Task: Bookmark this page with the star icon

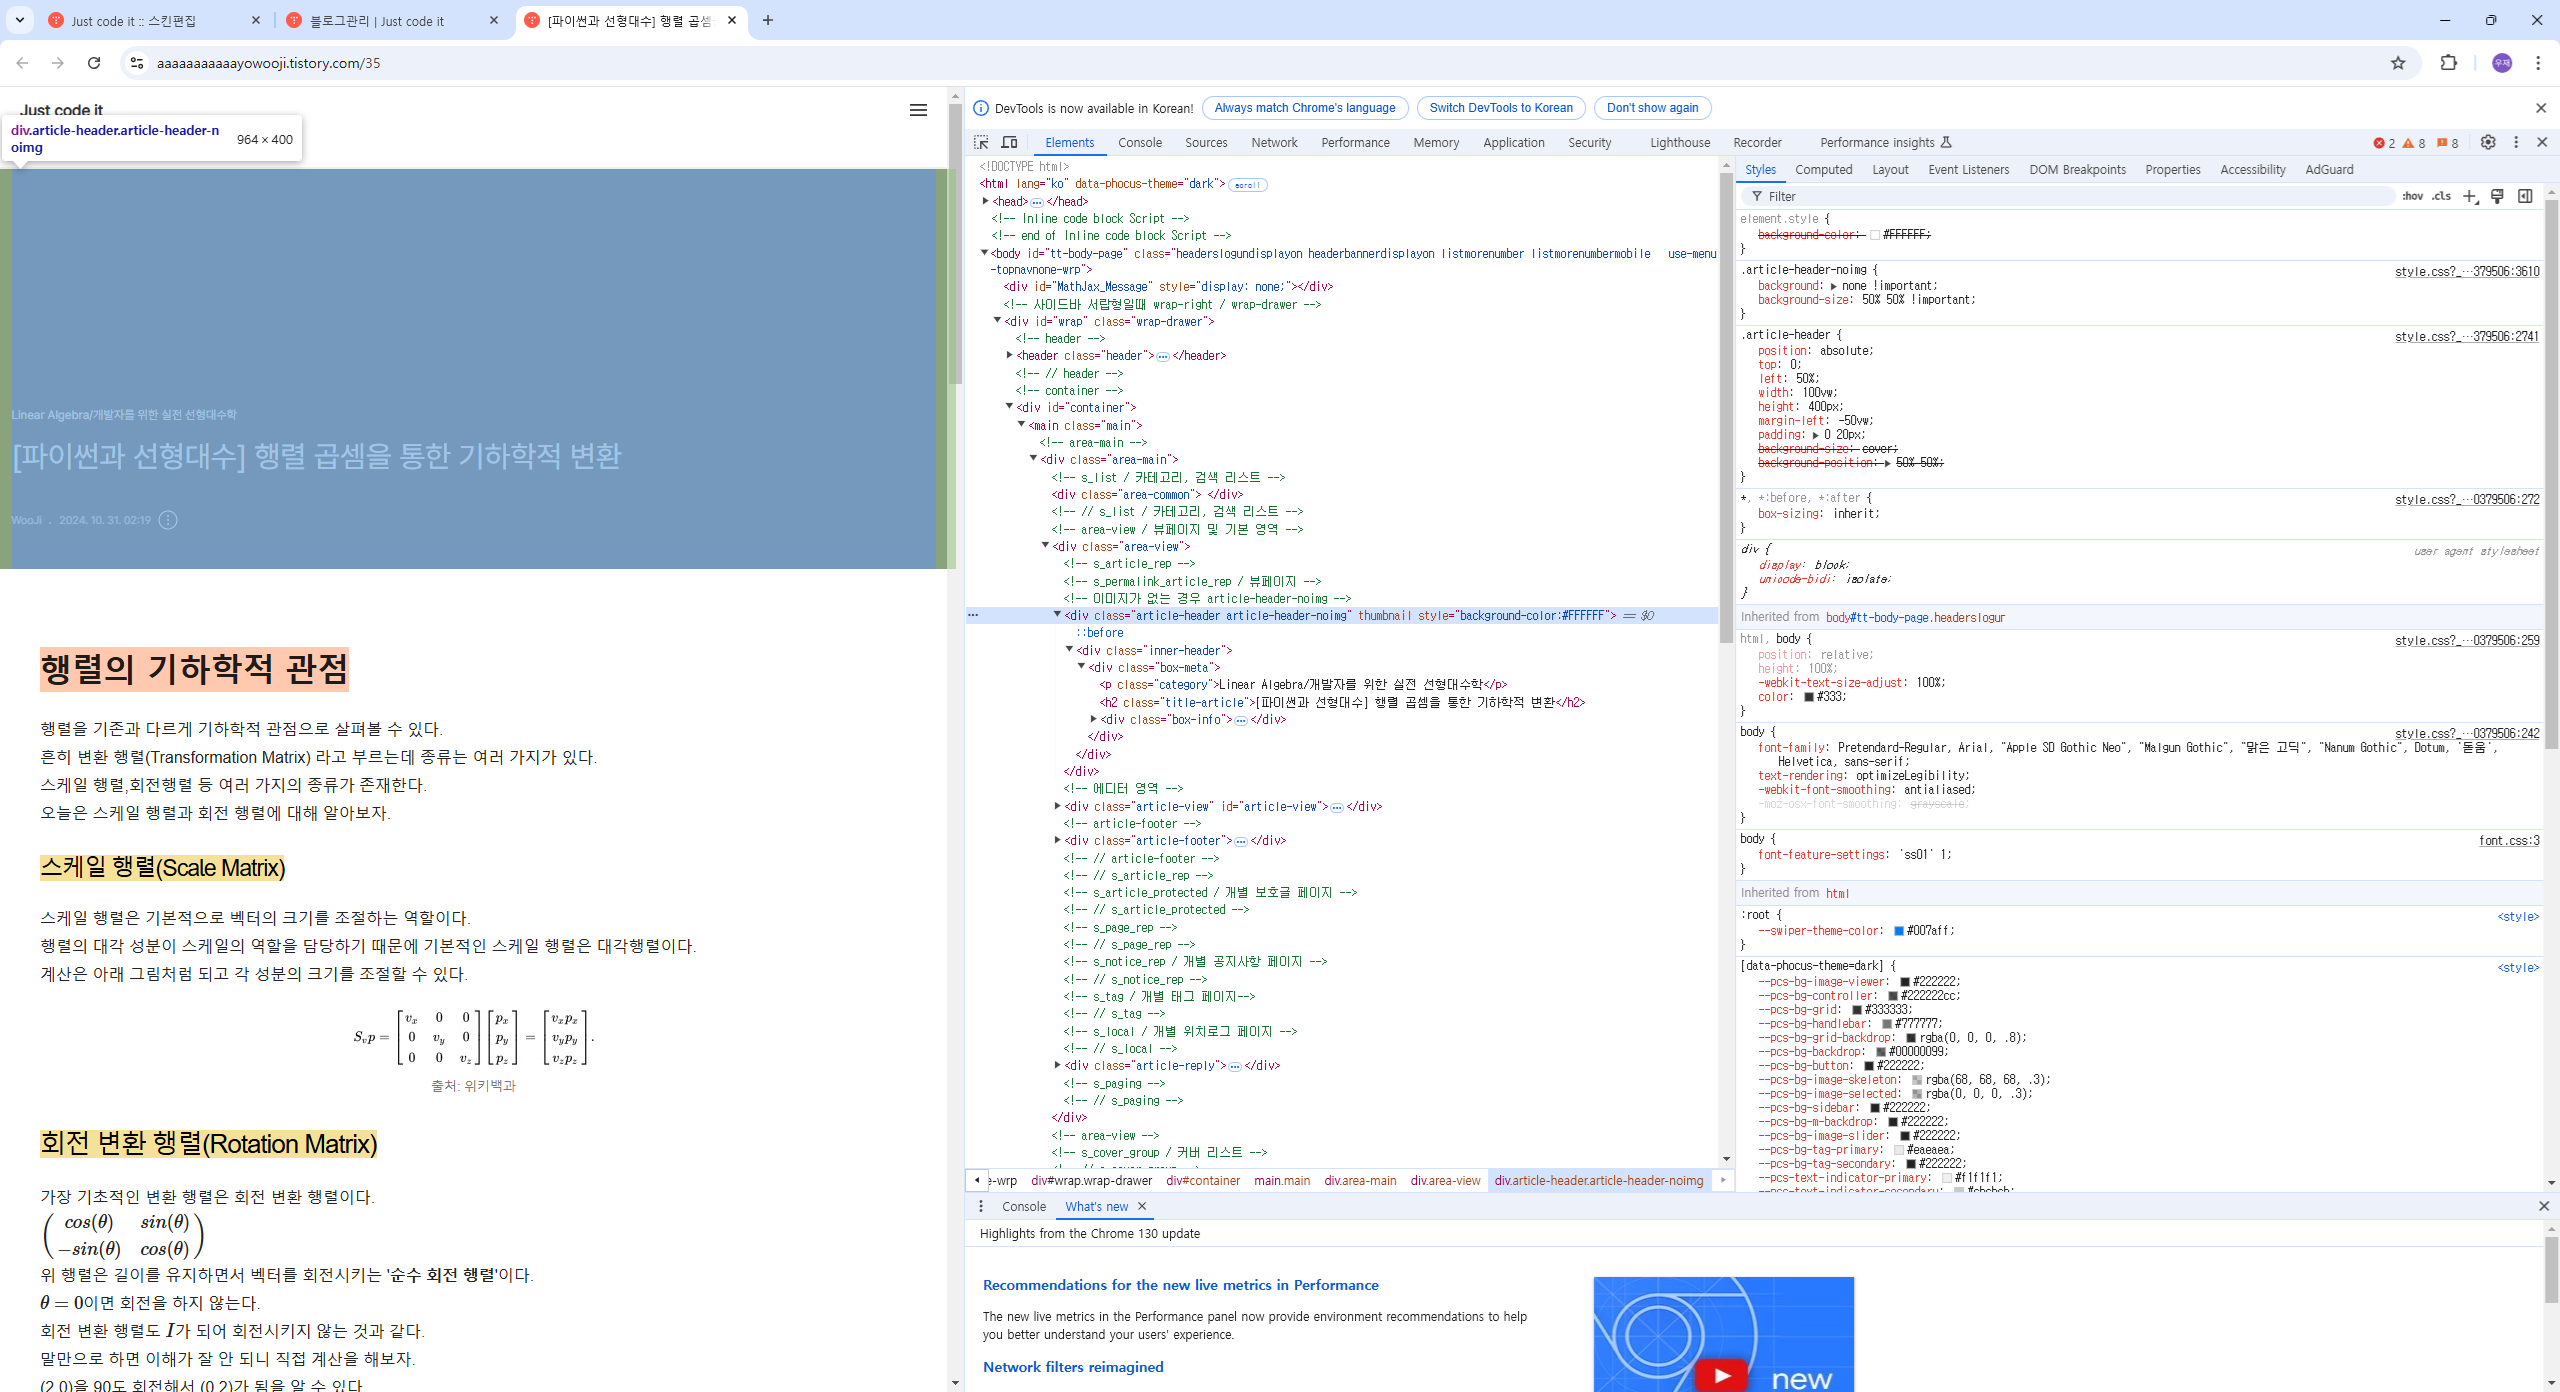Action: tap(2398, 63)
